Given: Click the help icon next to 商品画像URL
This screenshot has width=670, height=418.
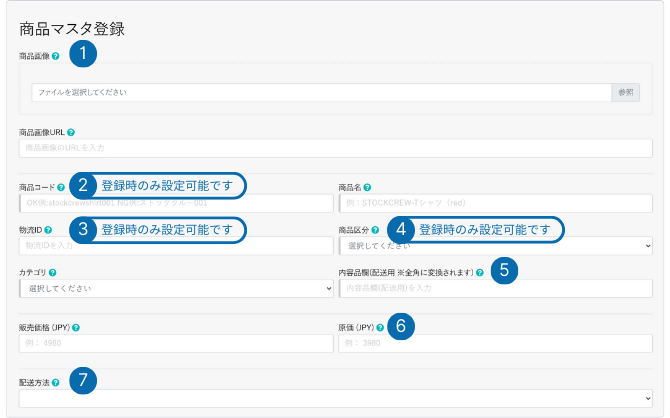Looking at the screenshot, I should pos(70,132).
